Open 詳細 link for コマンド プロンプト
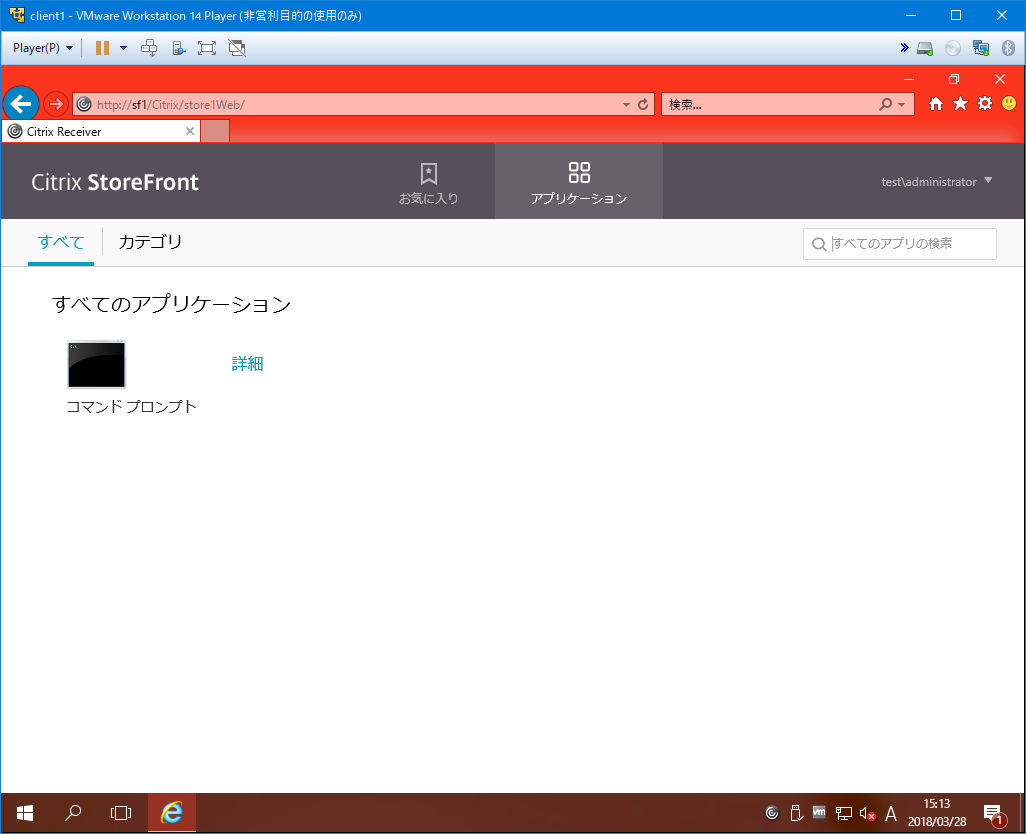 [247, 364]
